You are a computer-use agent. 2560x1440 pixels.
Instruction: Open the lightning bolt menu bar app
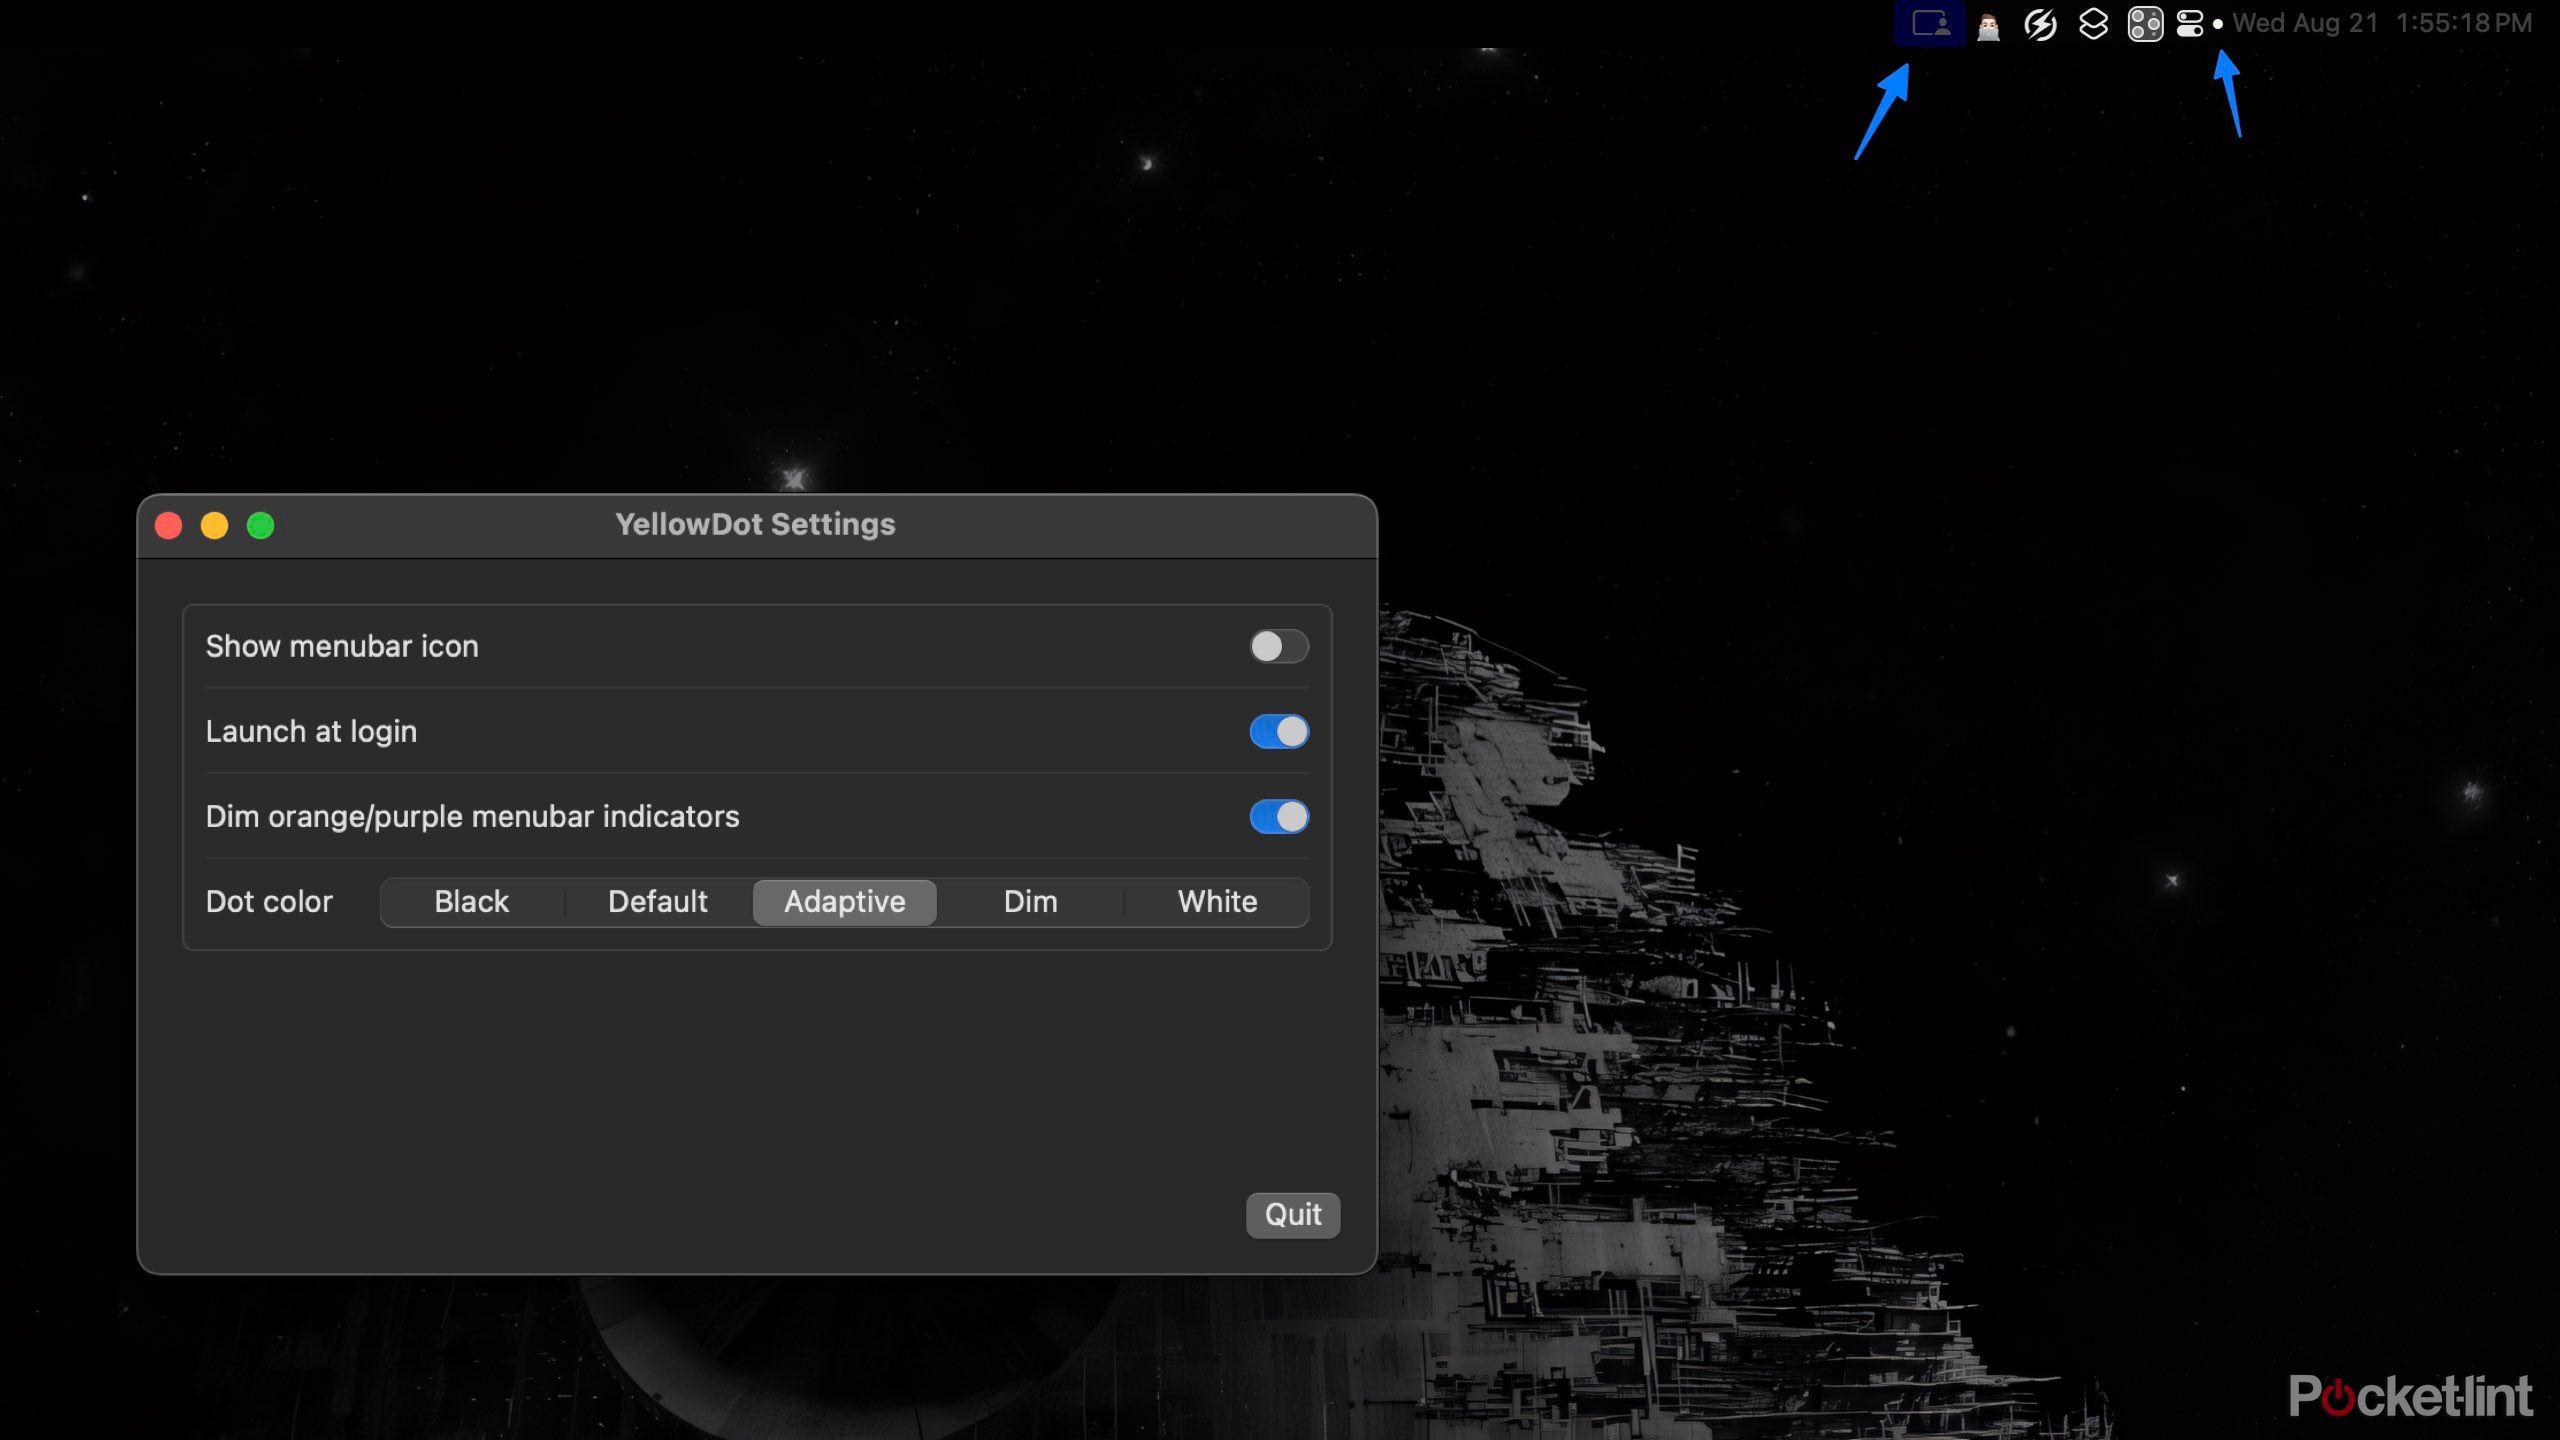(x=2040, y=24)
